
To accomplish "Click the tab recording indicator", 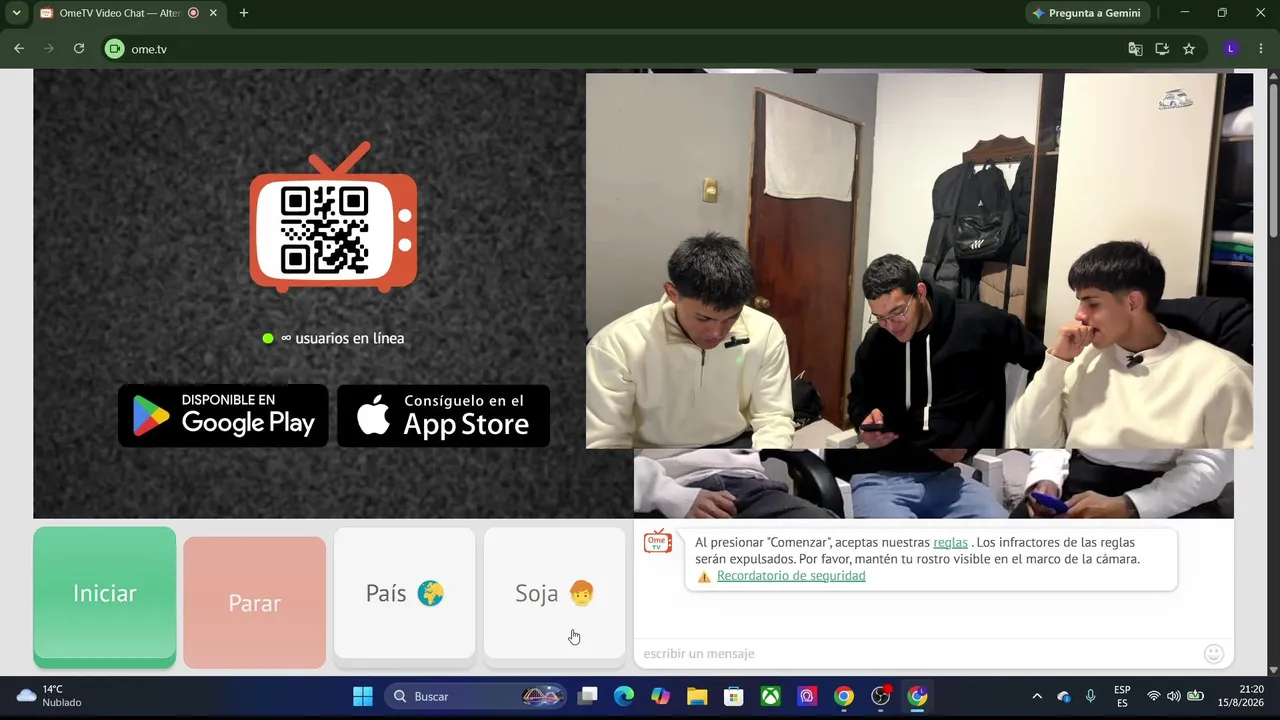I will tap(193, 13).
